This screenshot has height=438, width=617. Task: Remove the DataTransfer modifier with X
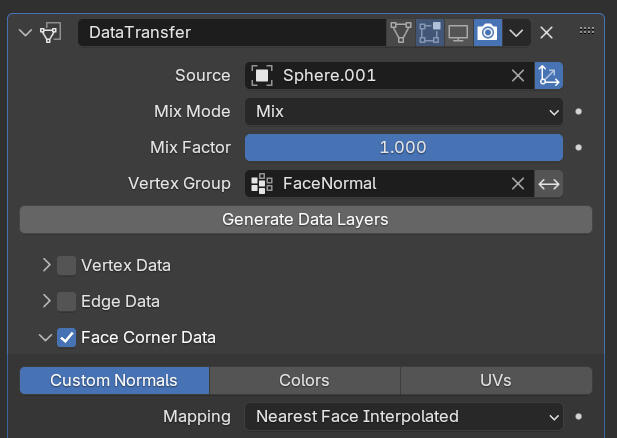tap(547, 32)
